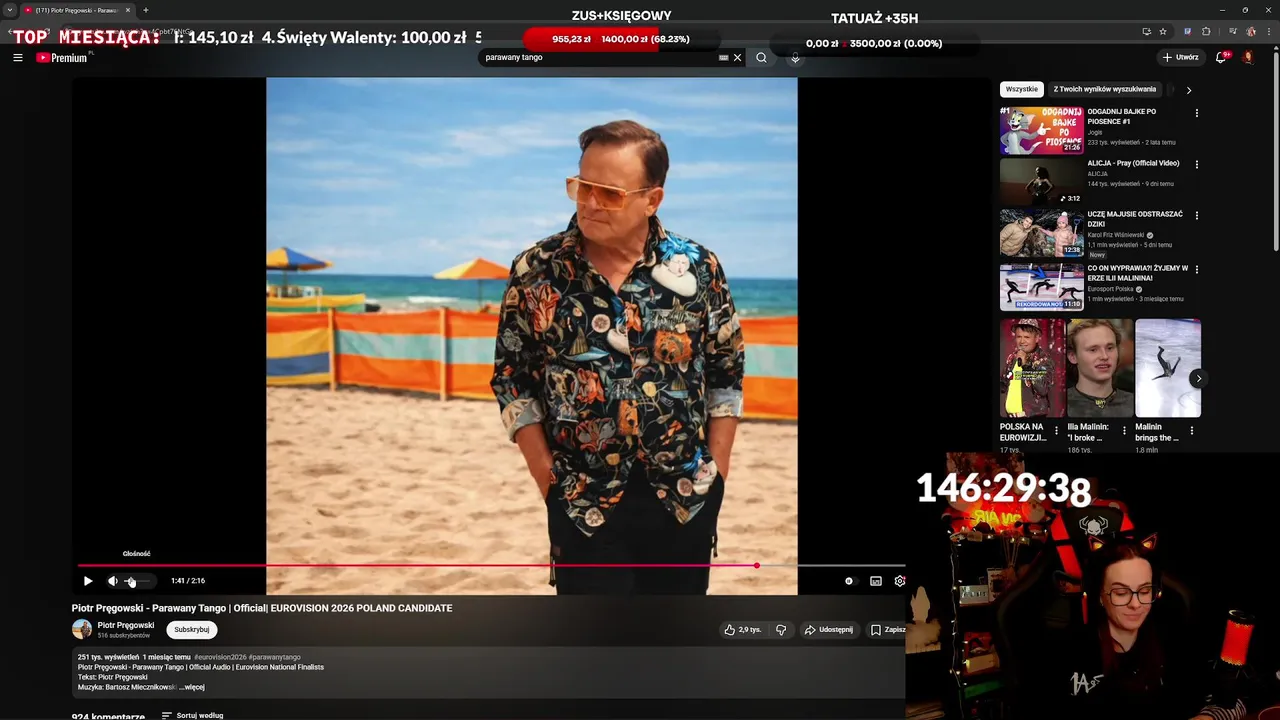Open options for 'Polska na Eurowizji' short
Image resolution: width=1280 pixels, height=720 pixels.
1057,431
